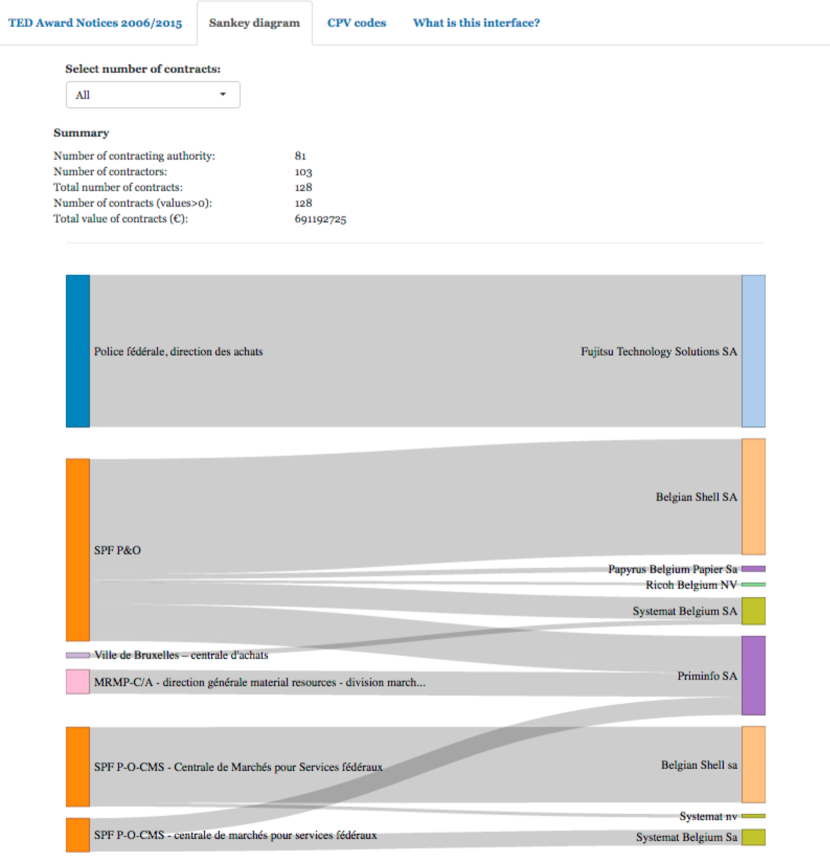Image resolution: width=830 pixels, height=862 pixels.
Task: Open the TED Award Notices 2006/2015 tab
Action: 95,23
